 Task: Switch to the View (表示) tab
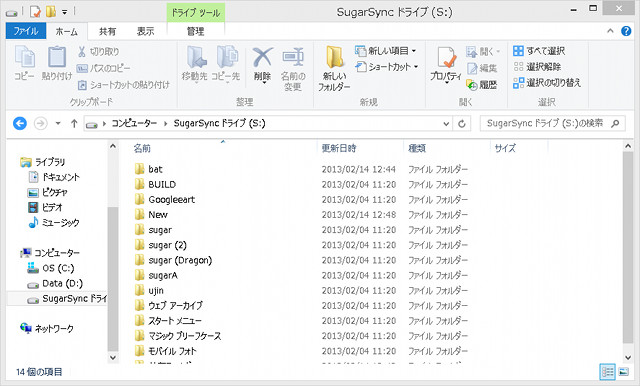tap(145, 31)
